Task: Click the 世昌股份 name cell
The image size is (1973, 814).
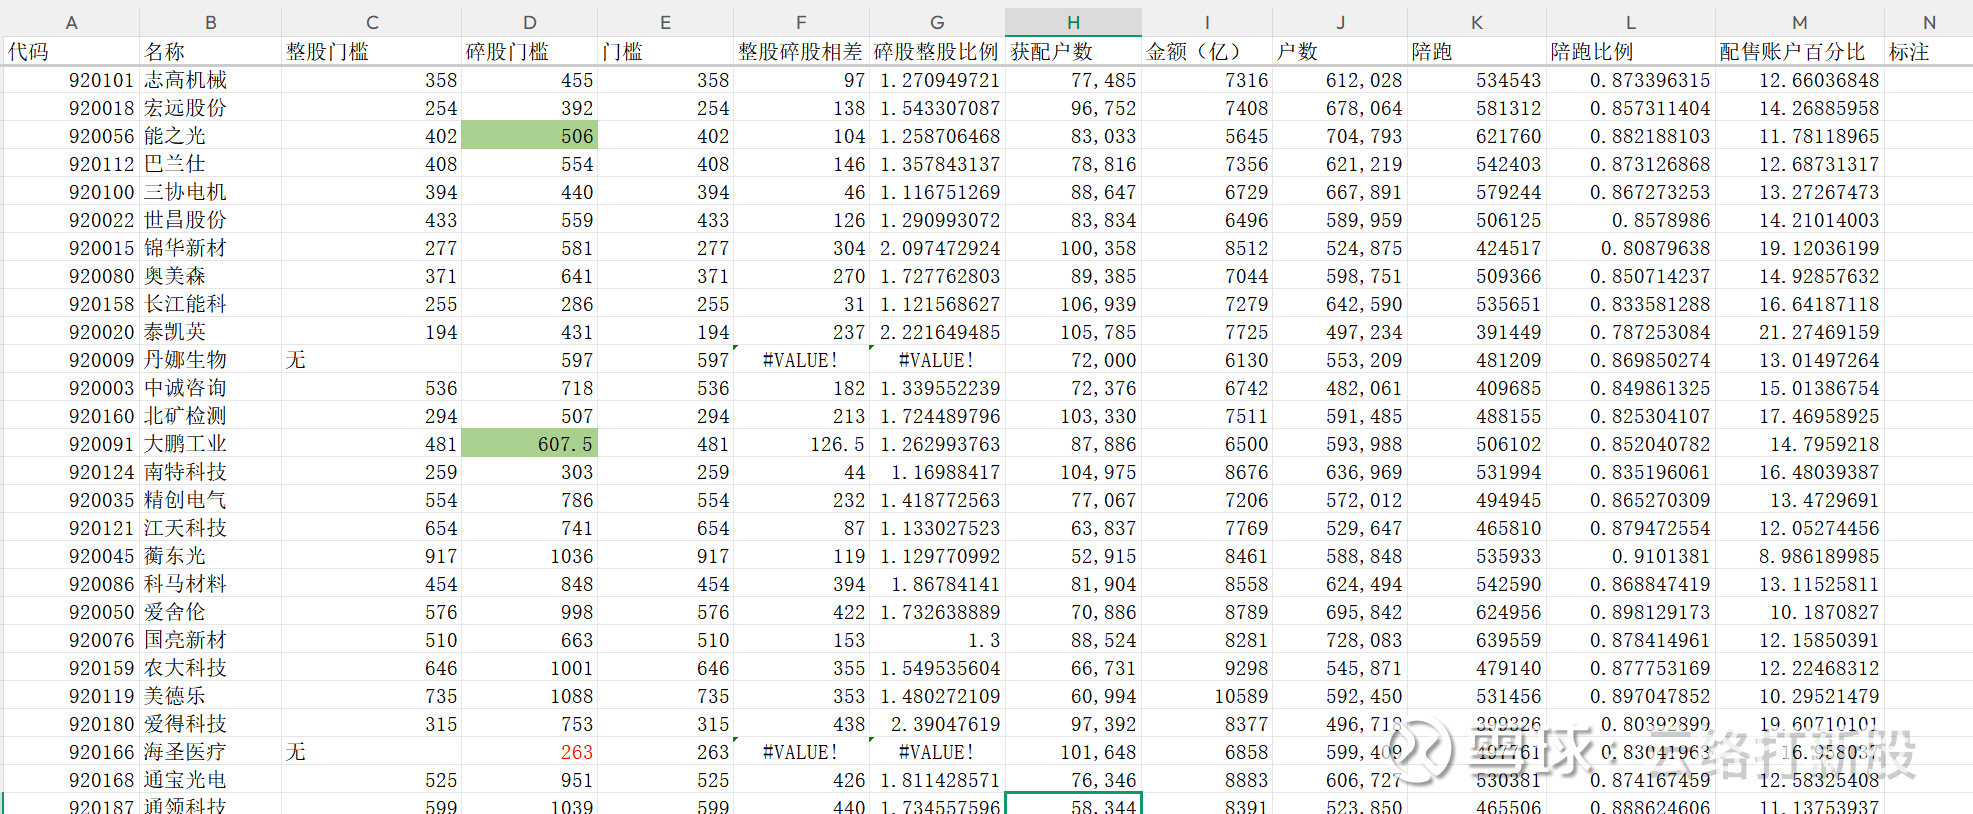Action: (210, 220)
